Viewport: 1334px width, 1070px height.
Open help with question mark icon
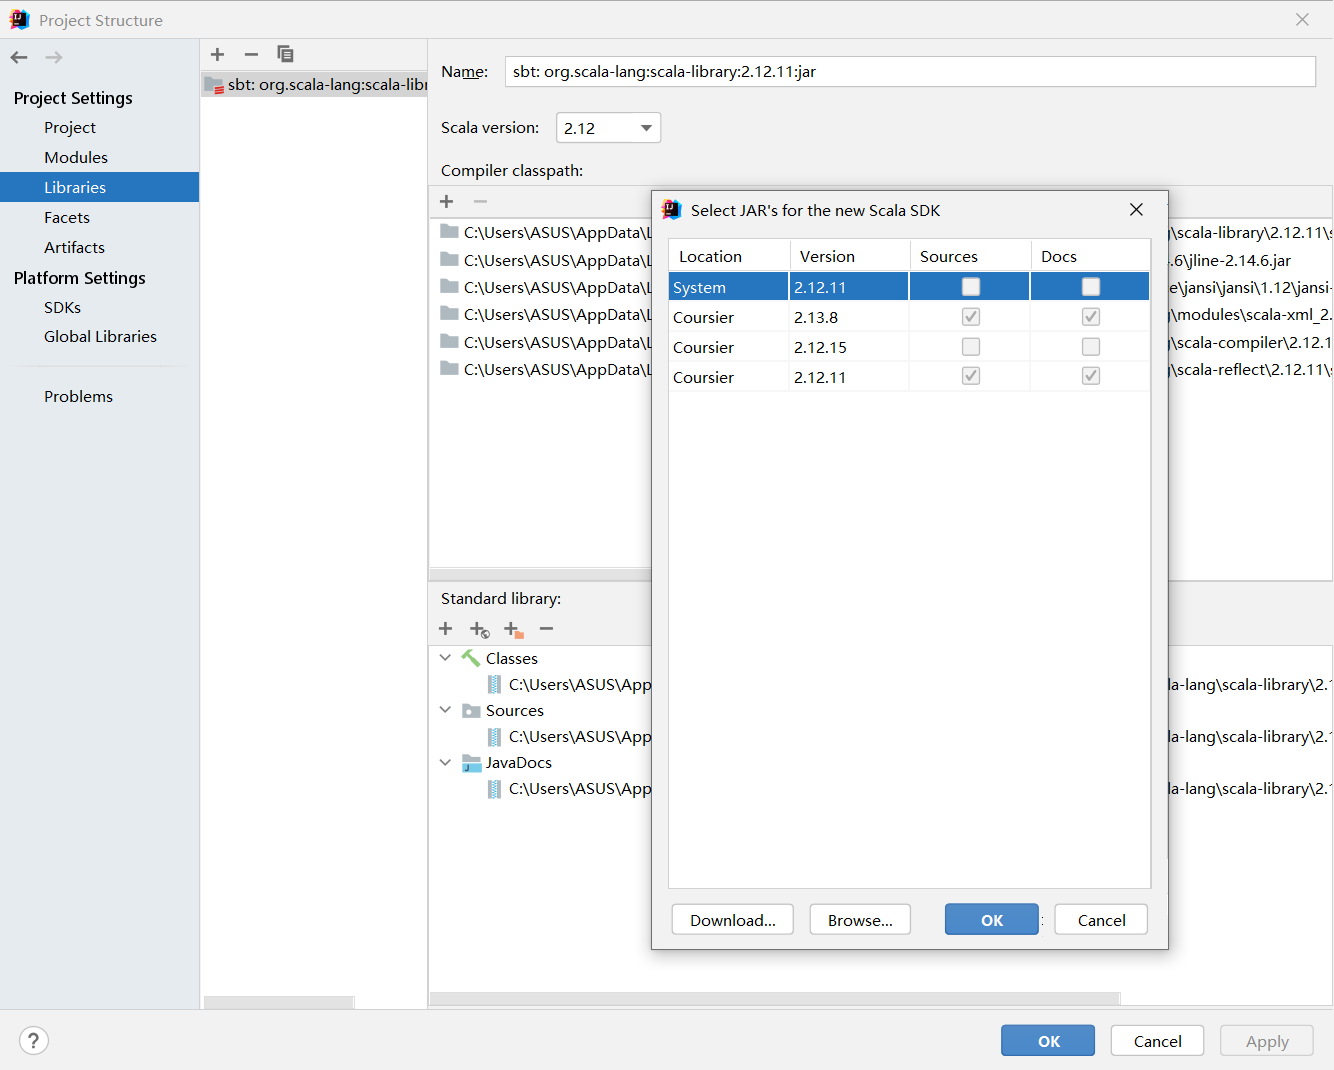click(33, 1040)
